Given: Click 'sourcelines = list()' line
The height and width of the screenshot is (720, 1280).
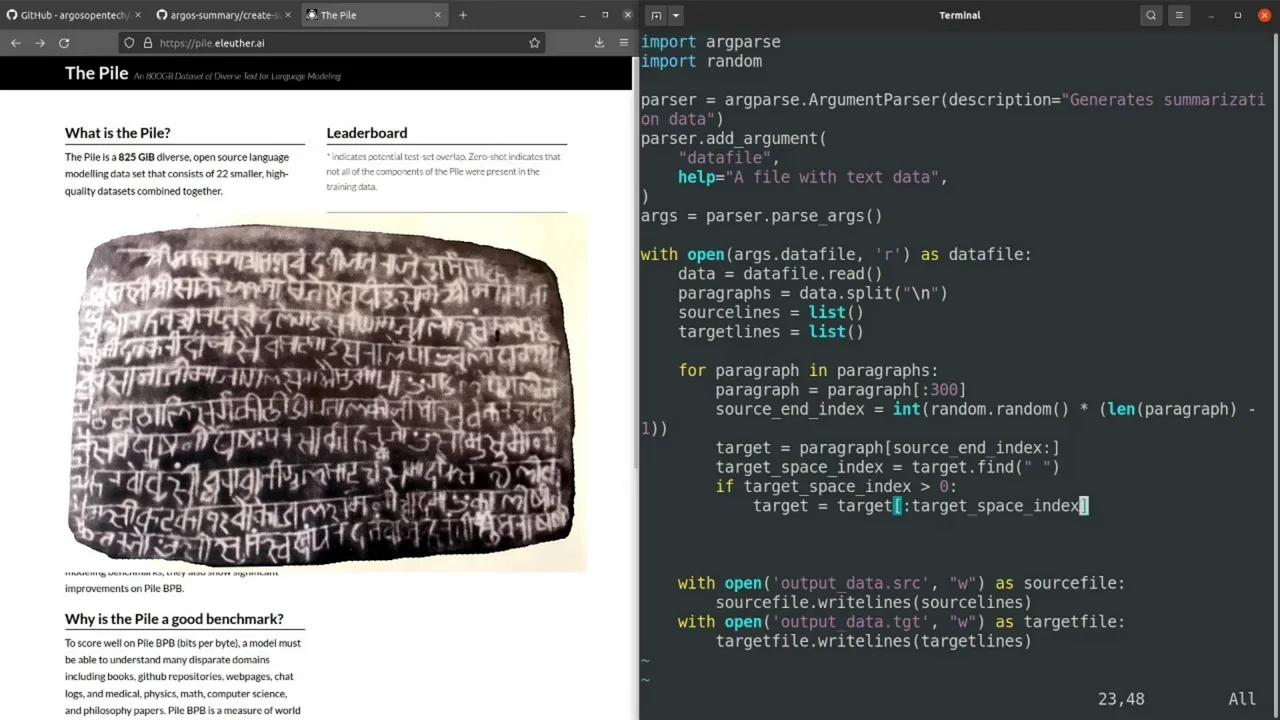Looking at the screenshot, I should pos(771,312).
